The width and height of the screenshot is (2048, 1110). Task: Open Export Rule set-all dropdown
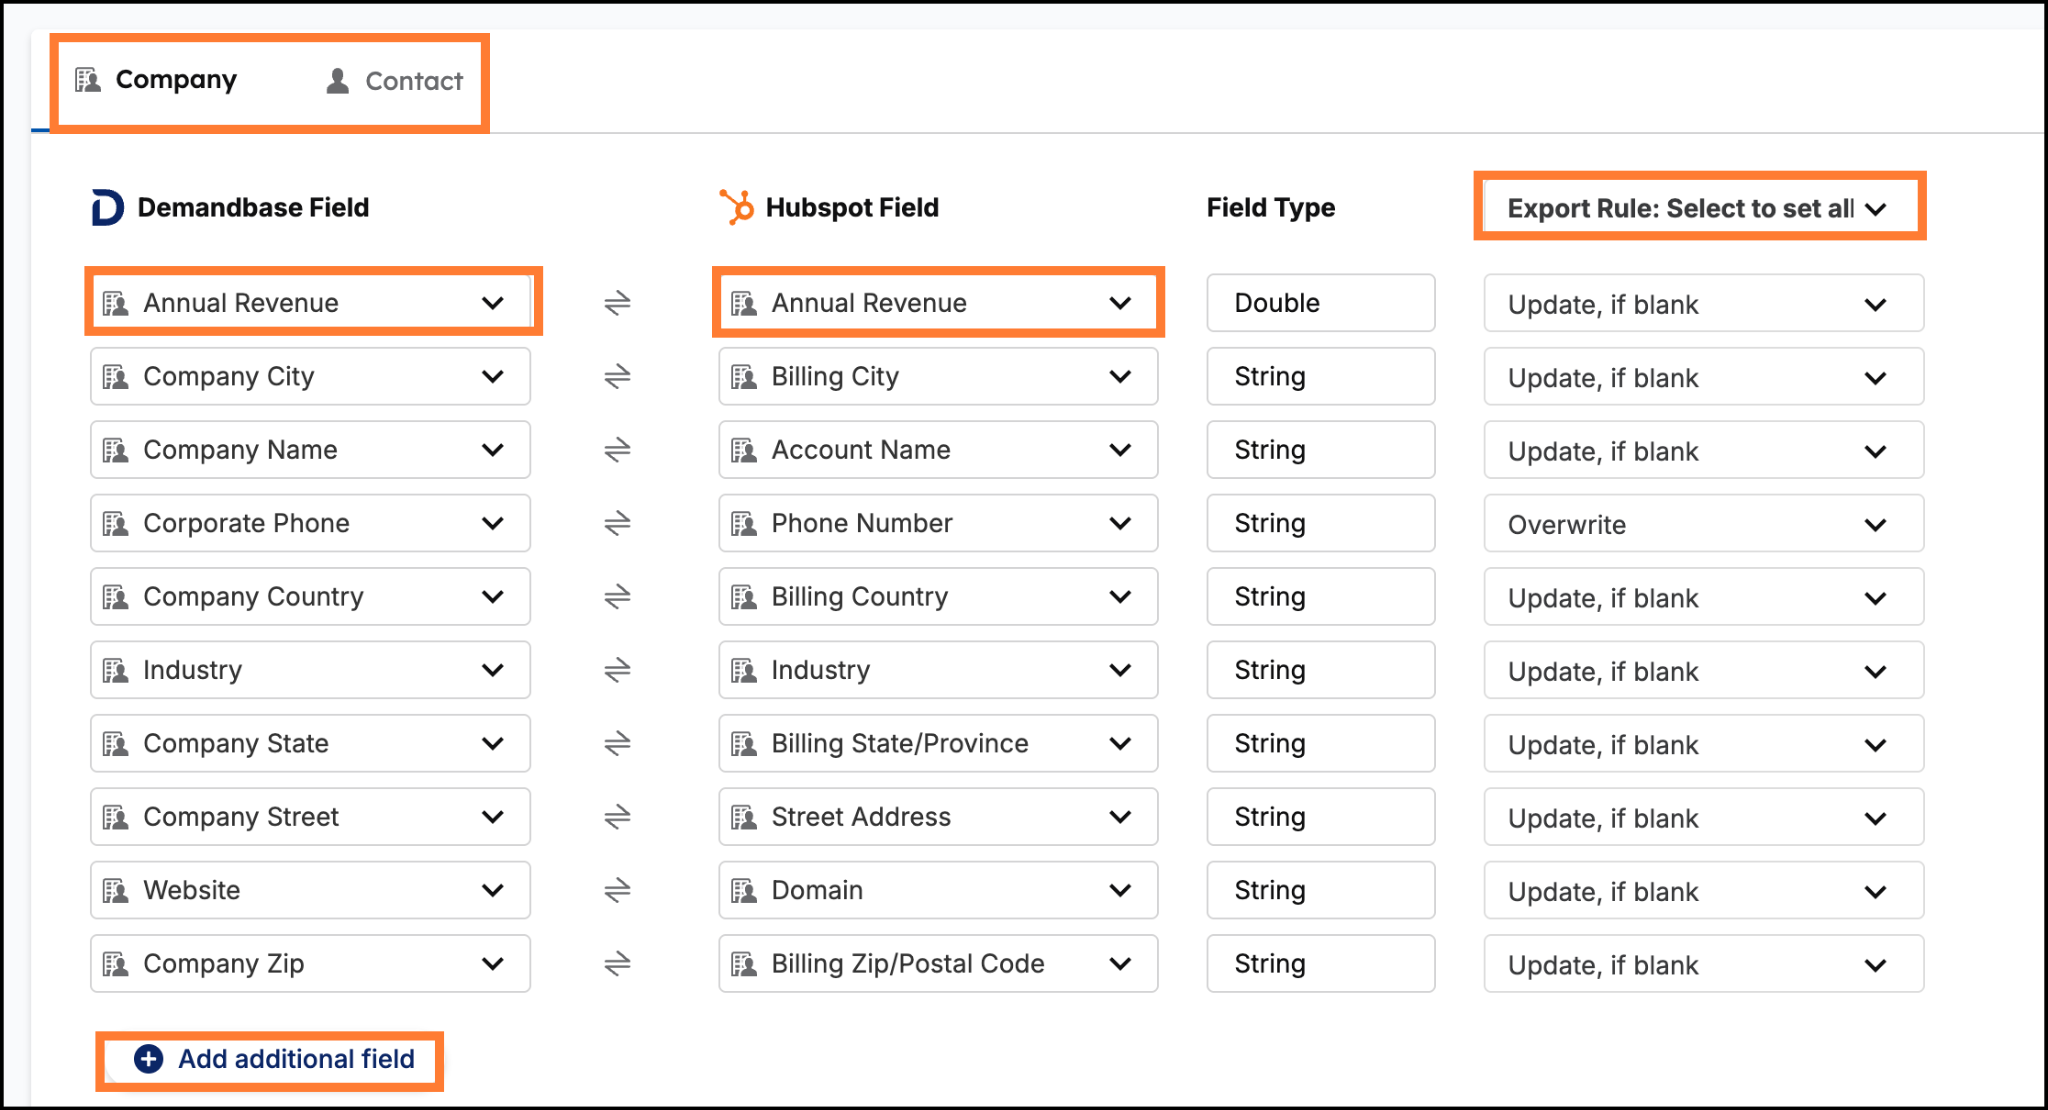click(x=1699, y=208)
